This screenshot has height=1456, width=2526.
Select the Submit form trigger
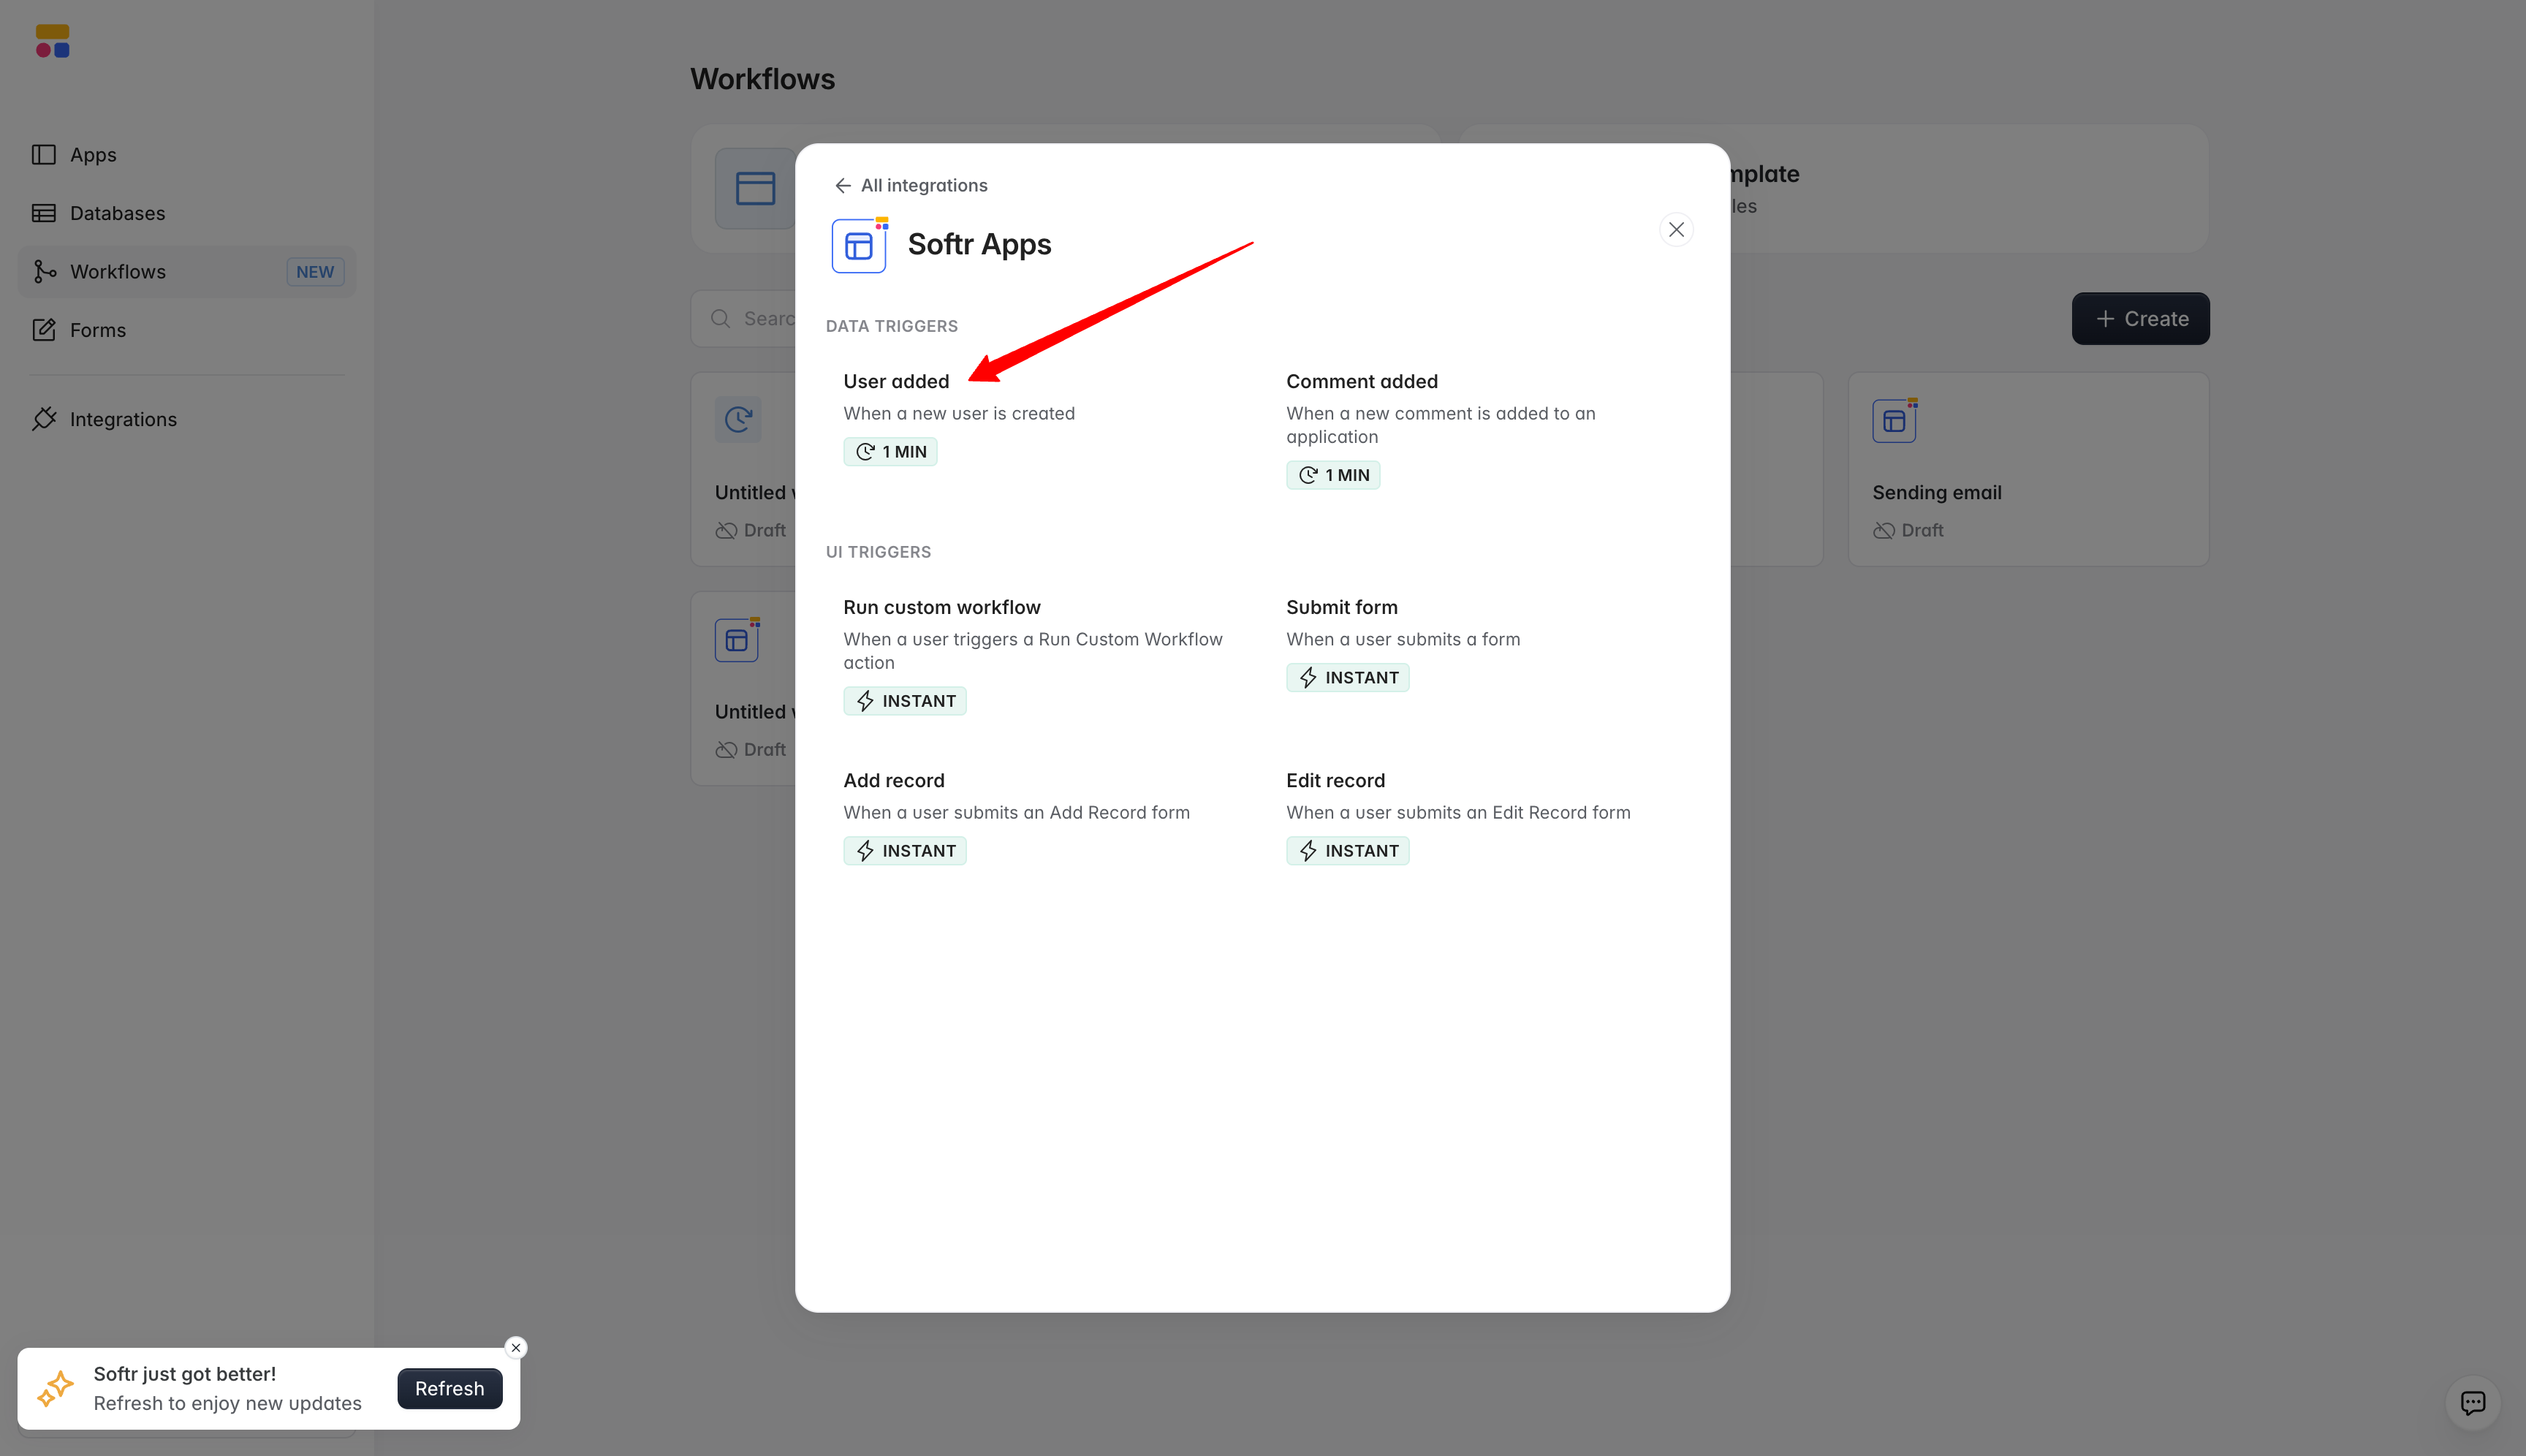coord(1341,607)
